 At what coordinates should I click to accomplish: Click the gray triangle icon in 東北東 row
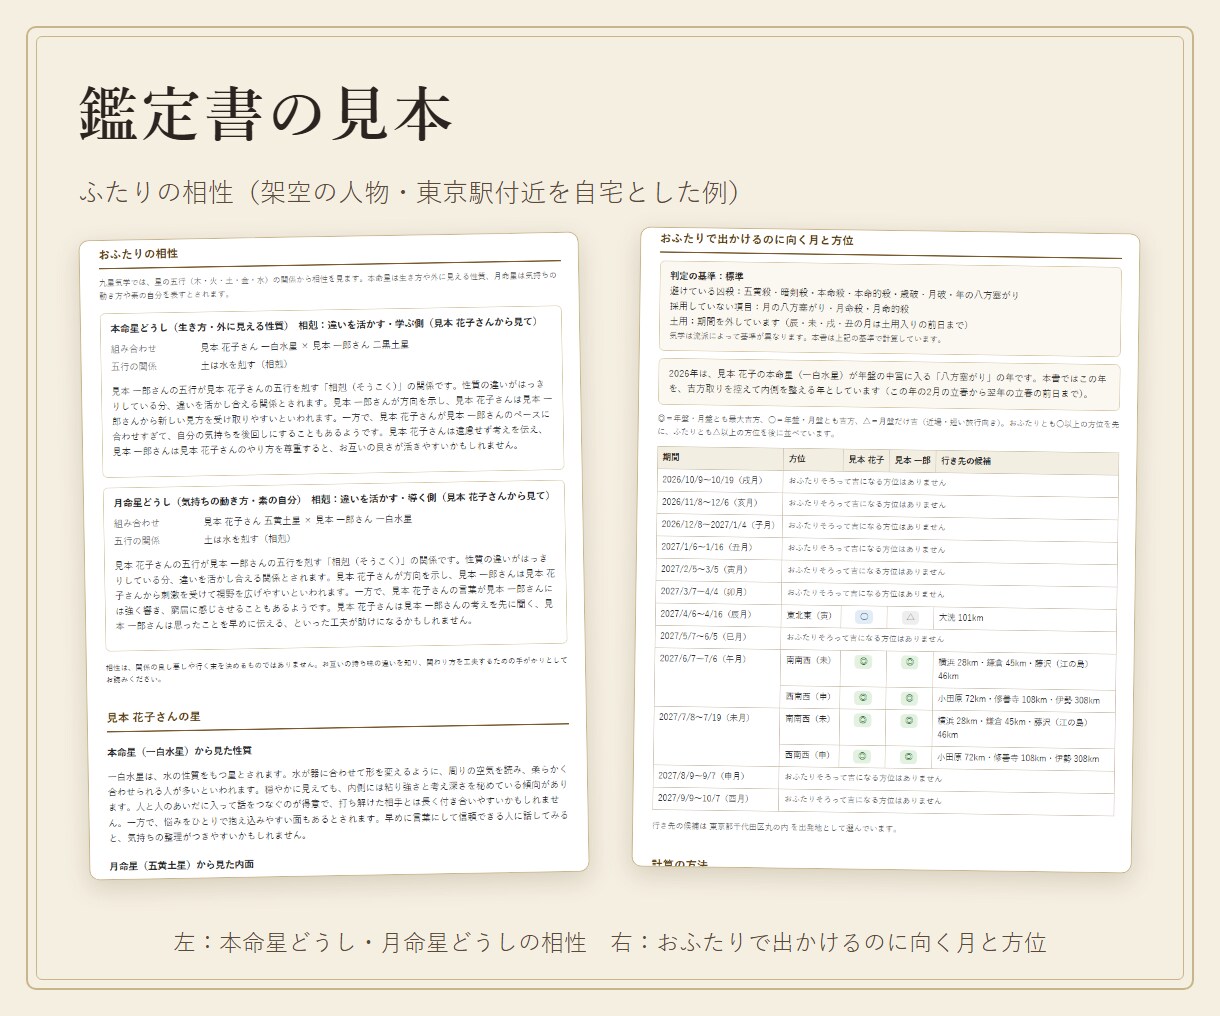tap(910, 618)
